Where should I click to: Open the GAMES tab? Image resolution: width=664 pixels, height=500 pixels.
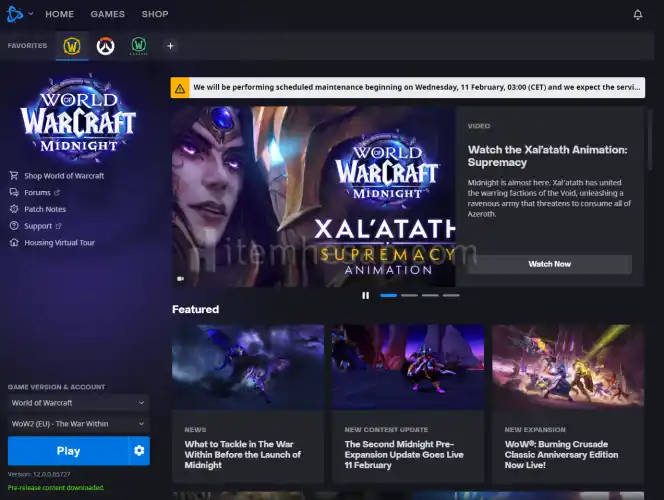click(x=107, y=15)
